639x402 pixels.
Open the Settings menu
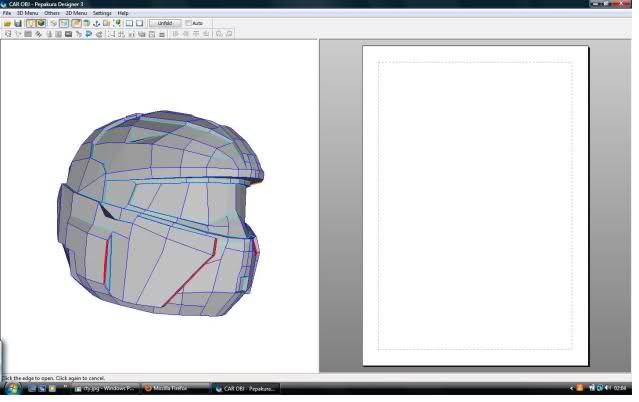pyautogui.click(x=102, y=13)
